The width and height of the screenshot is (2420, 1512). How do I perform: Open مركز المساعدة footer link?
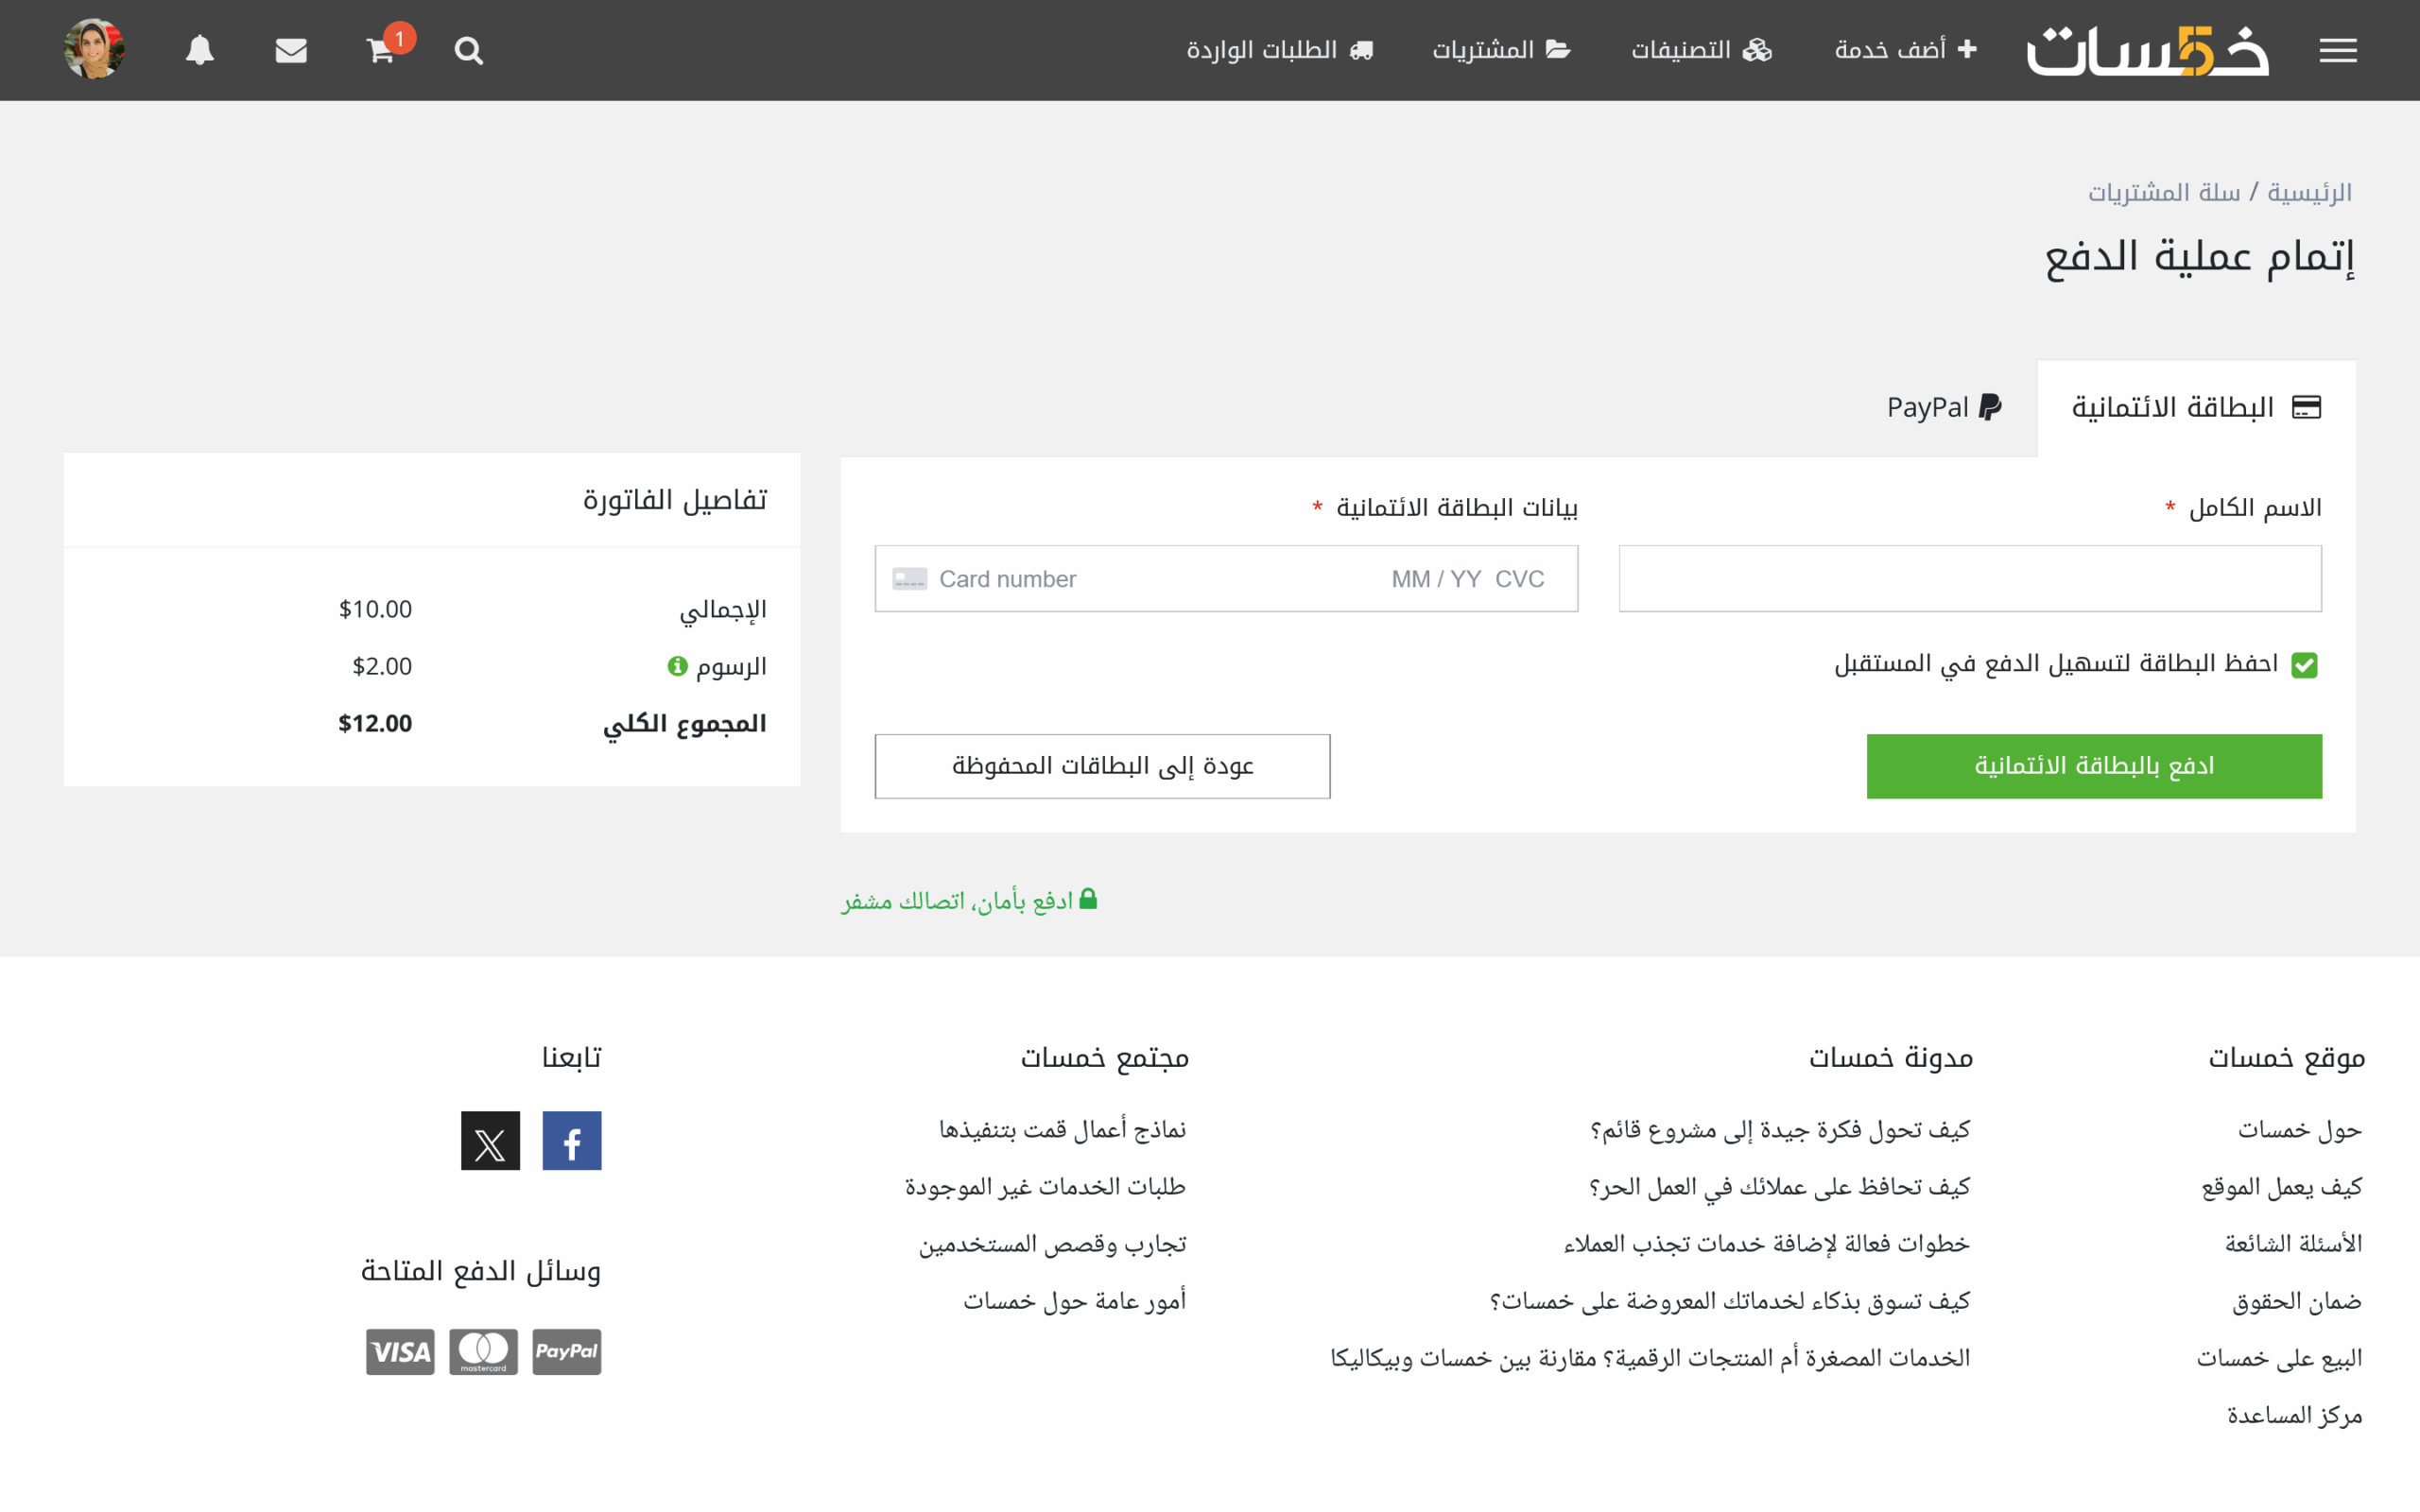2294,1415
